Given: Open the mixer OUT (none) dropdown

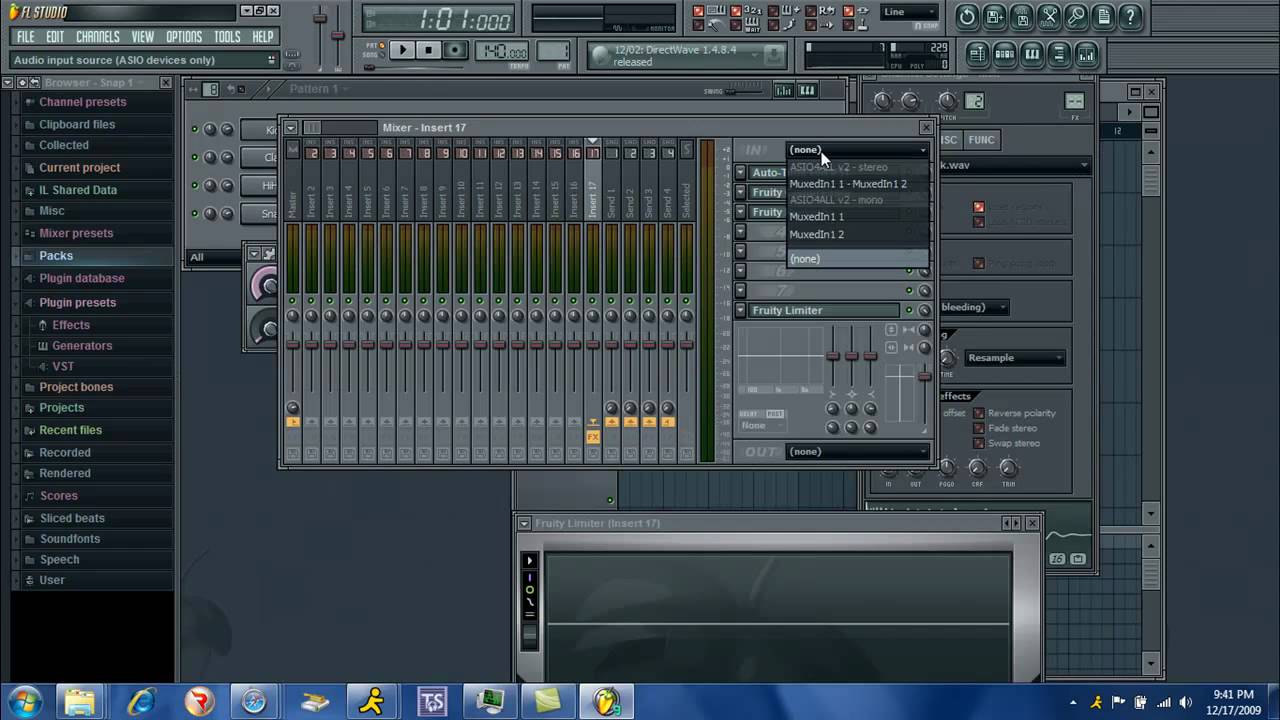Looking at the screenshot, I should [857, 451].
